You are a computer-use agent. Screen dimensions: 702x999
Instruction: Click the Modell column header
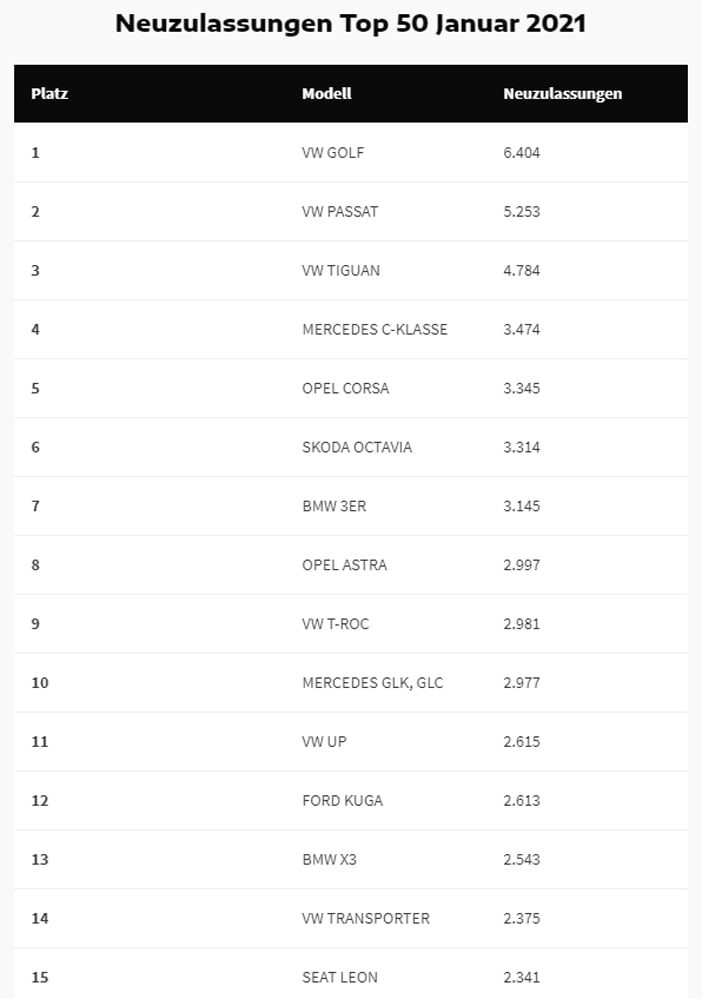pos(326,94)
